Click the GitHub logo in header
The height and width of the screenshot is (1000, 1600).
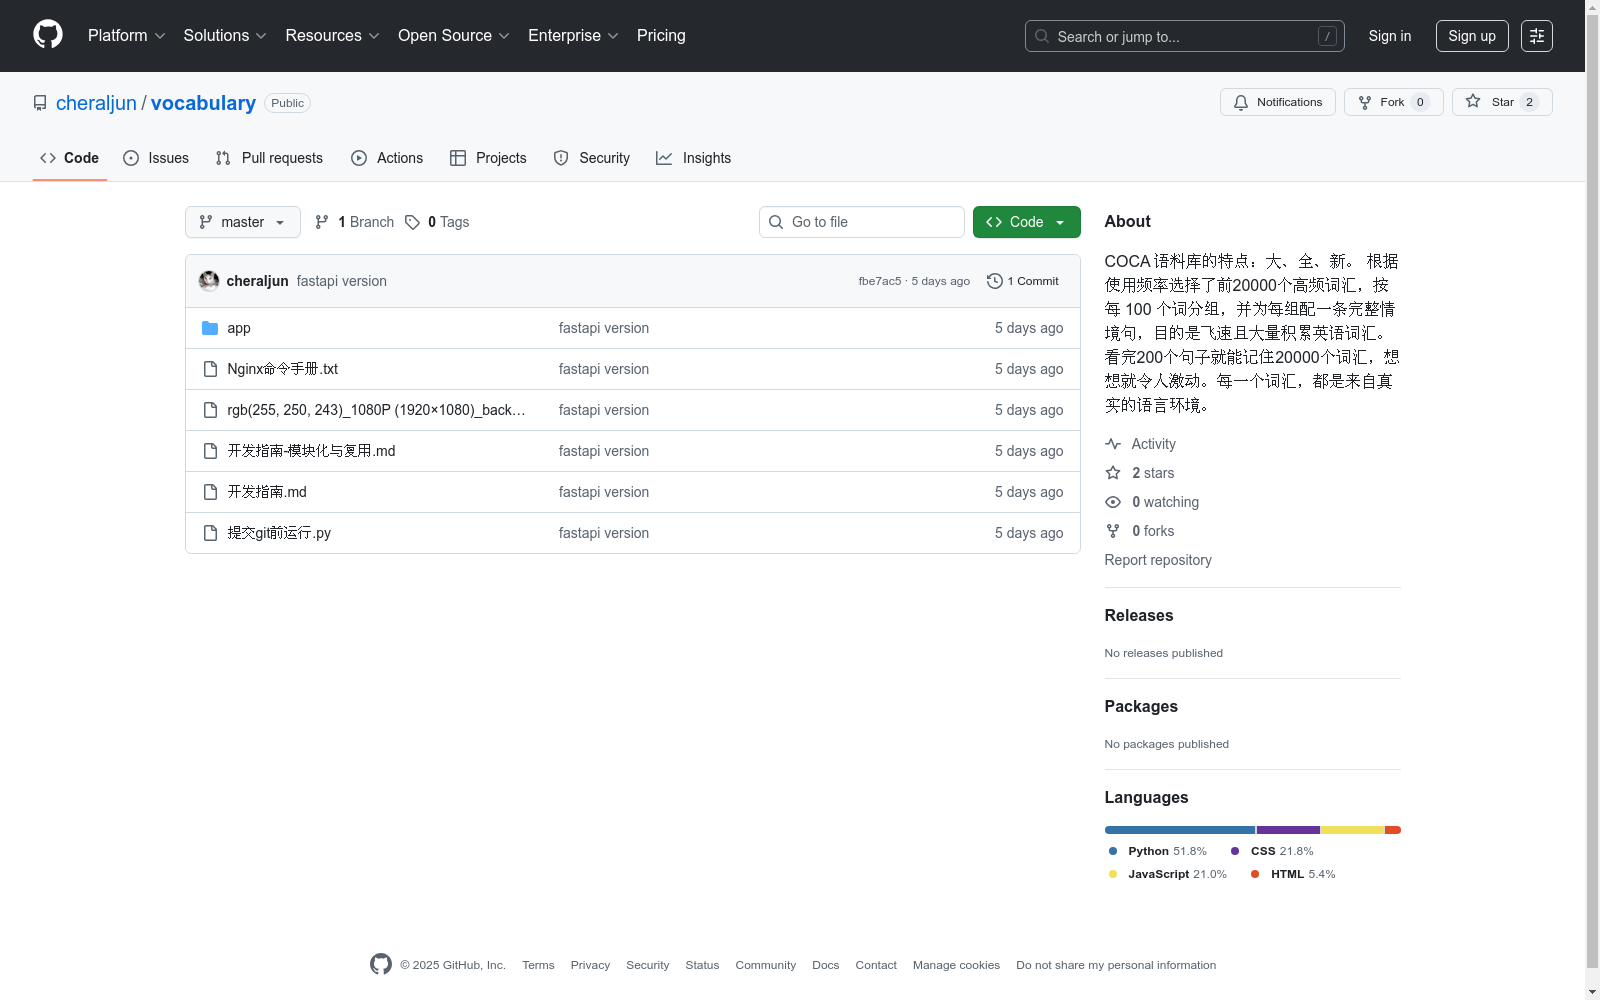point(48,35)
